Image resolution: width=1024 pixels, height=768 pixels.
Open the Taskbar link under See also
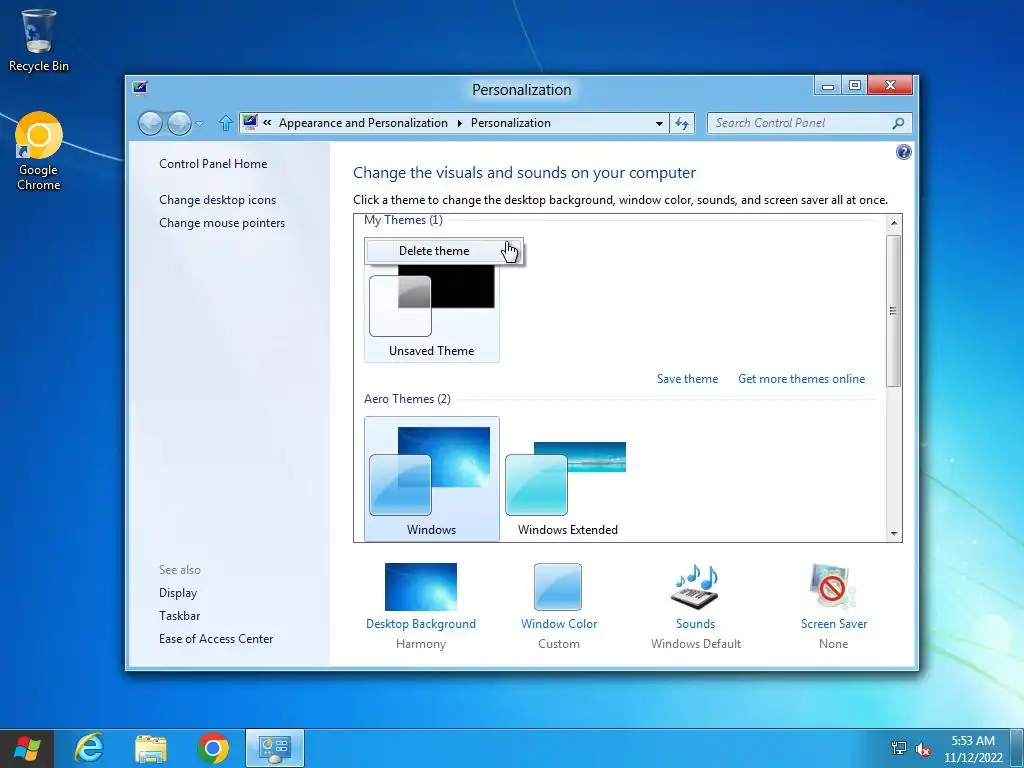click(180, 616)
